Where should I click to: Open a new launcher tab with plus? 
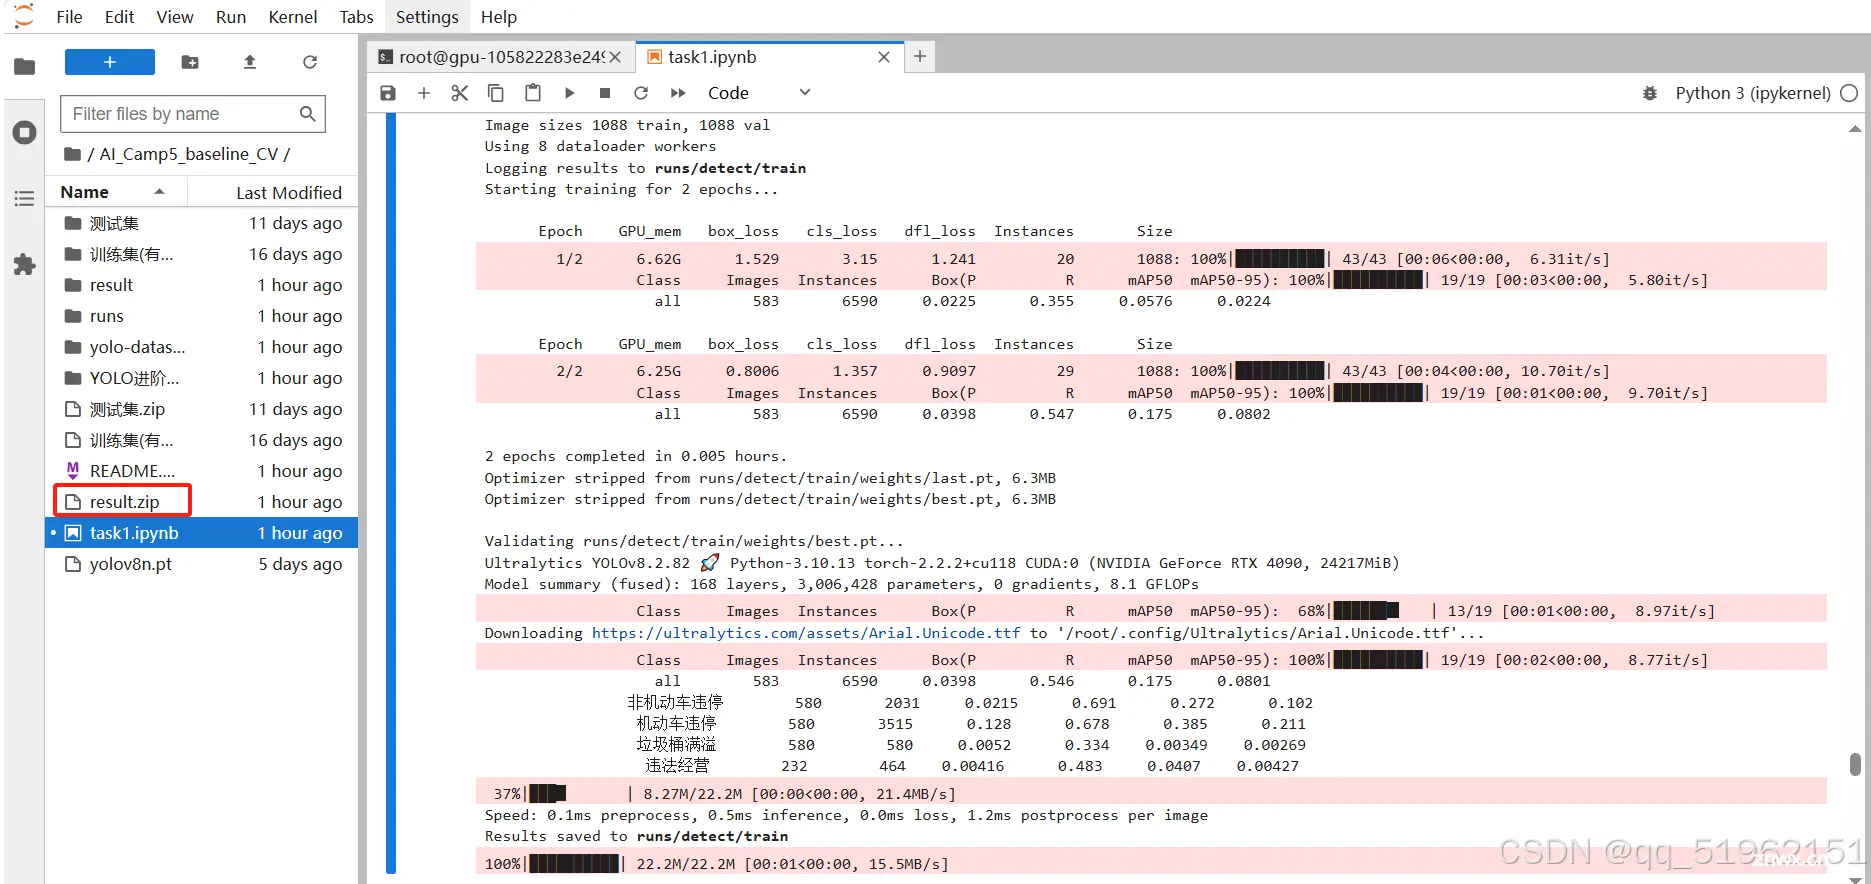920,57
